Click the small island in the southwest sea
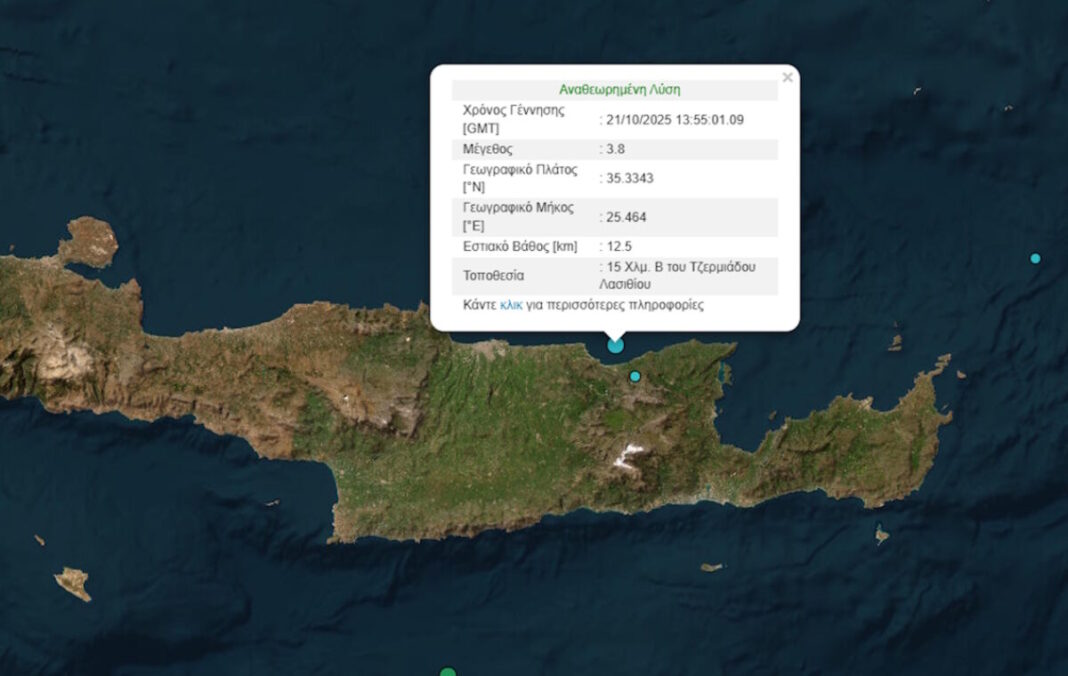The width and height of the screenshot is (1068, 676). point(72,583)
